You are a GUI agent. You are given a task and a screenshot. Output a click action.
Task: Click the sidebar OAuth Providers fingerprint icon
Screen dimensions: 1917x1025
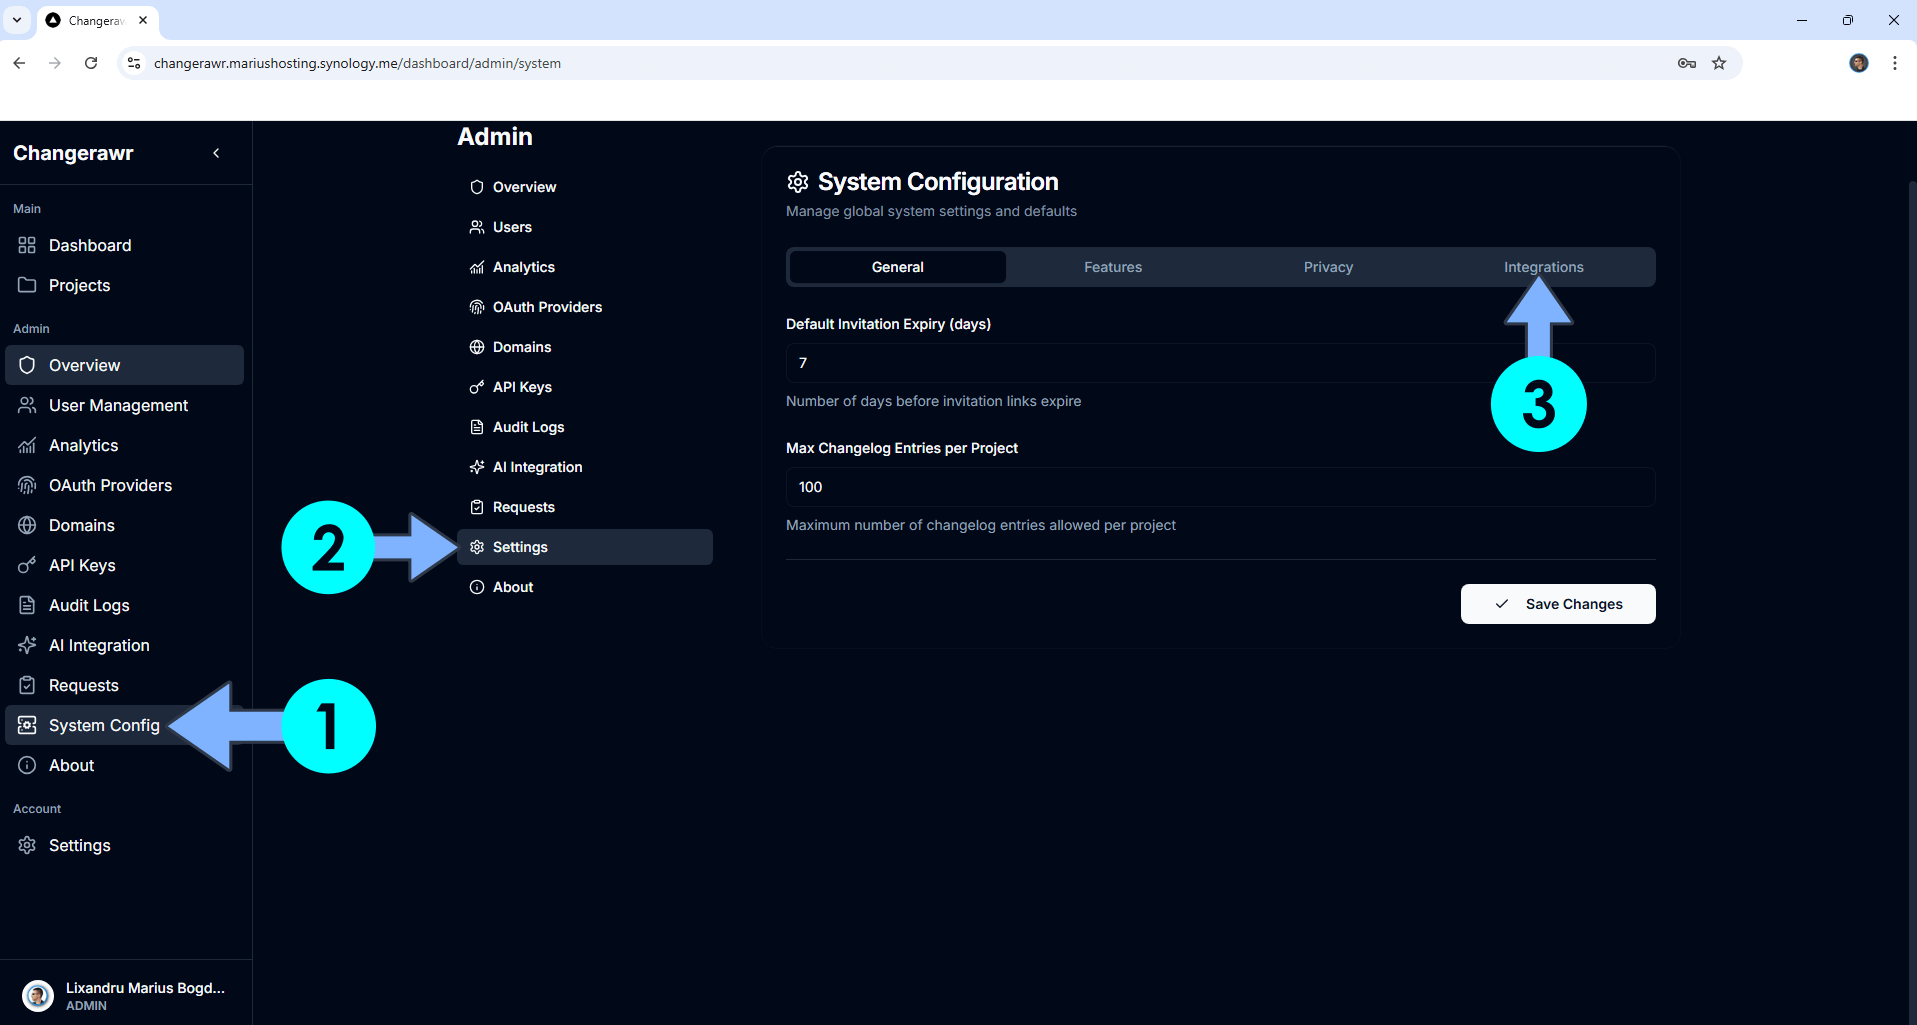click(x=27, y=485)
